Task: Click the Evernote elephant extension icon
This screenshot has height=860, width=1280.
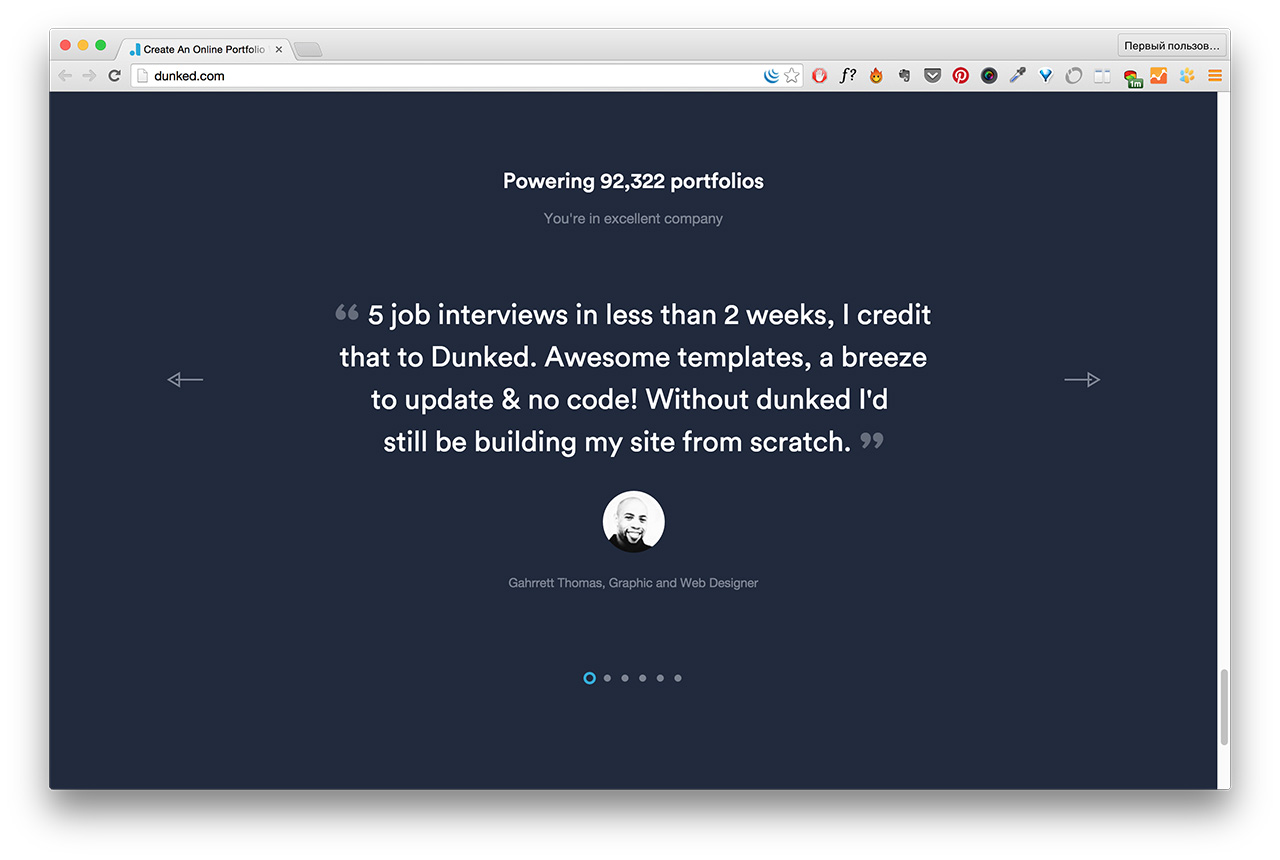Action: coord(904,75)
